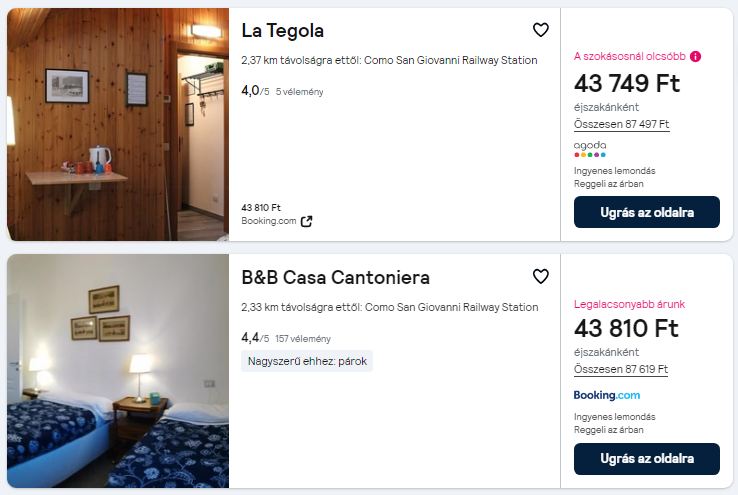Open the La Tegola room photo
This screenshot has width=738, height=495.
118,124
